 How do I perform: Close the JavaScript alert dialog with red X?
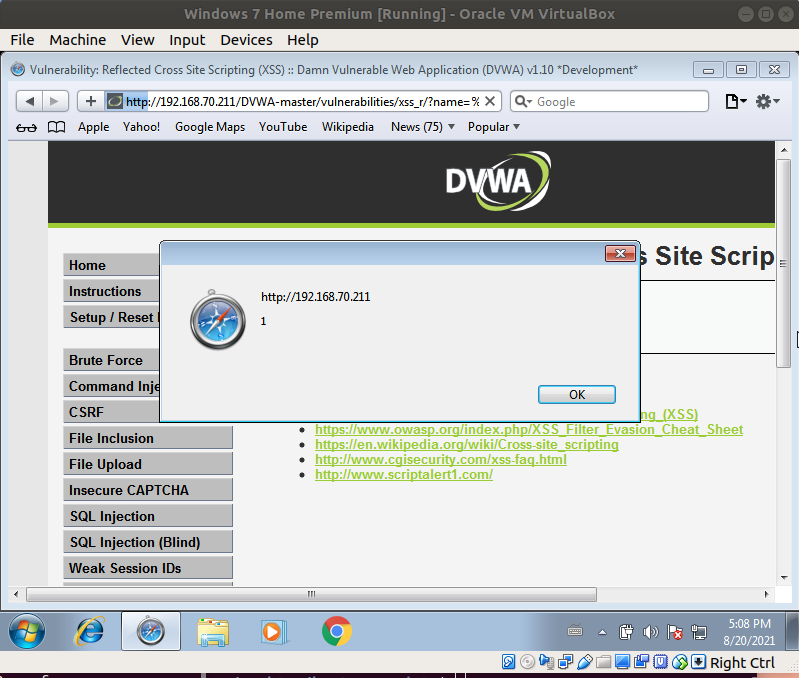pos(620,253)
